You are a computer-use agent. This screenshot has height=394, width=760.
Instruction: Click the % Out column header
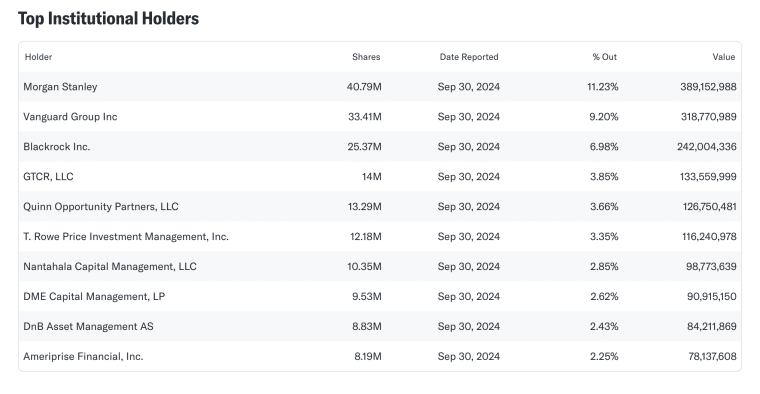pyautogui.click(x=604, y=57)
